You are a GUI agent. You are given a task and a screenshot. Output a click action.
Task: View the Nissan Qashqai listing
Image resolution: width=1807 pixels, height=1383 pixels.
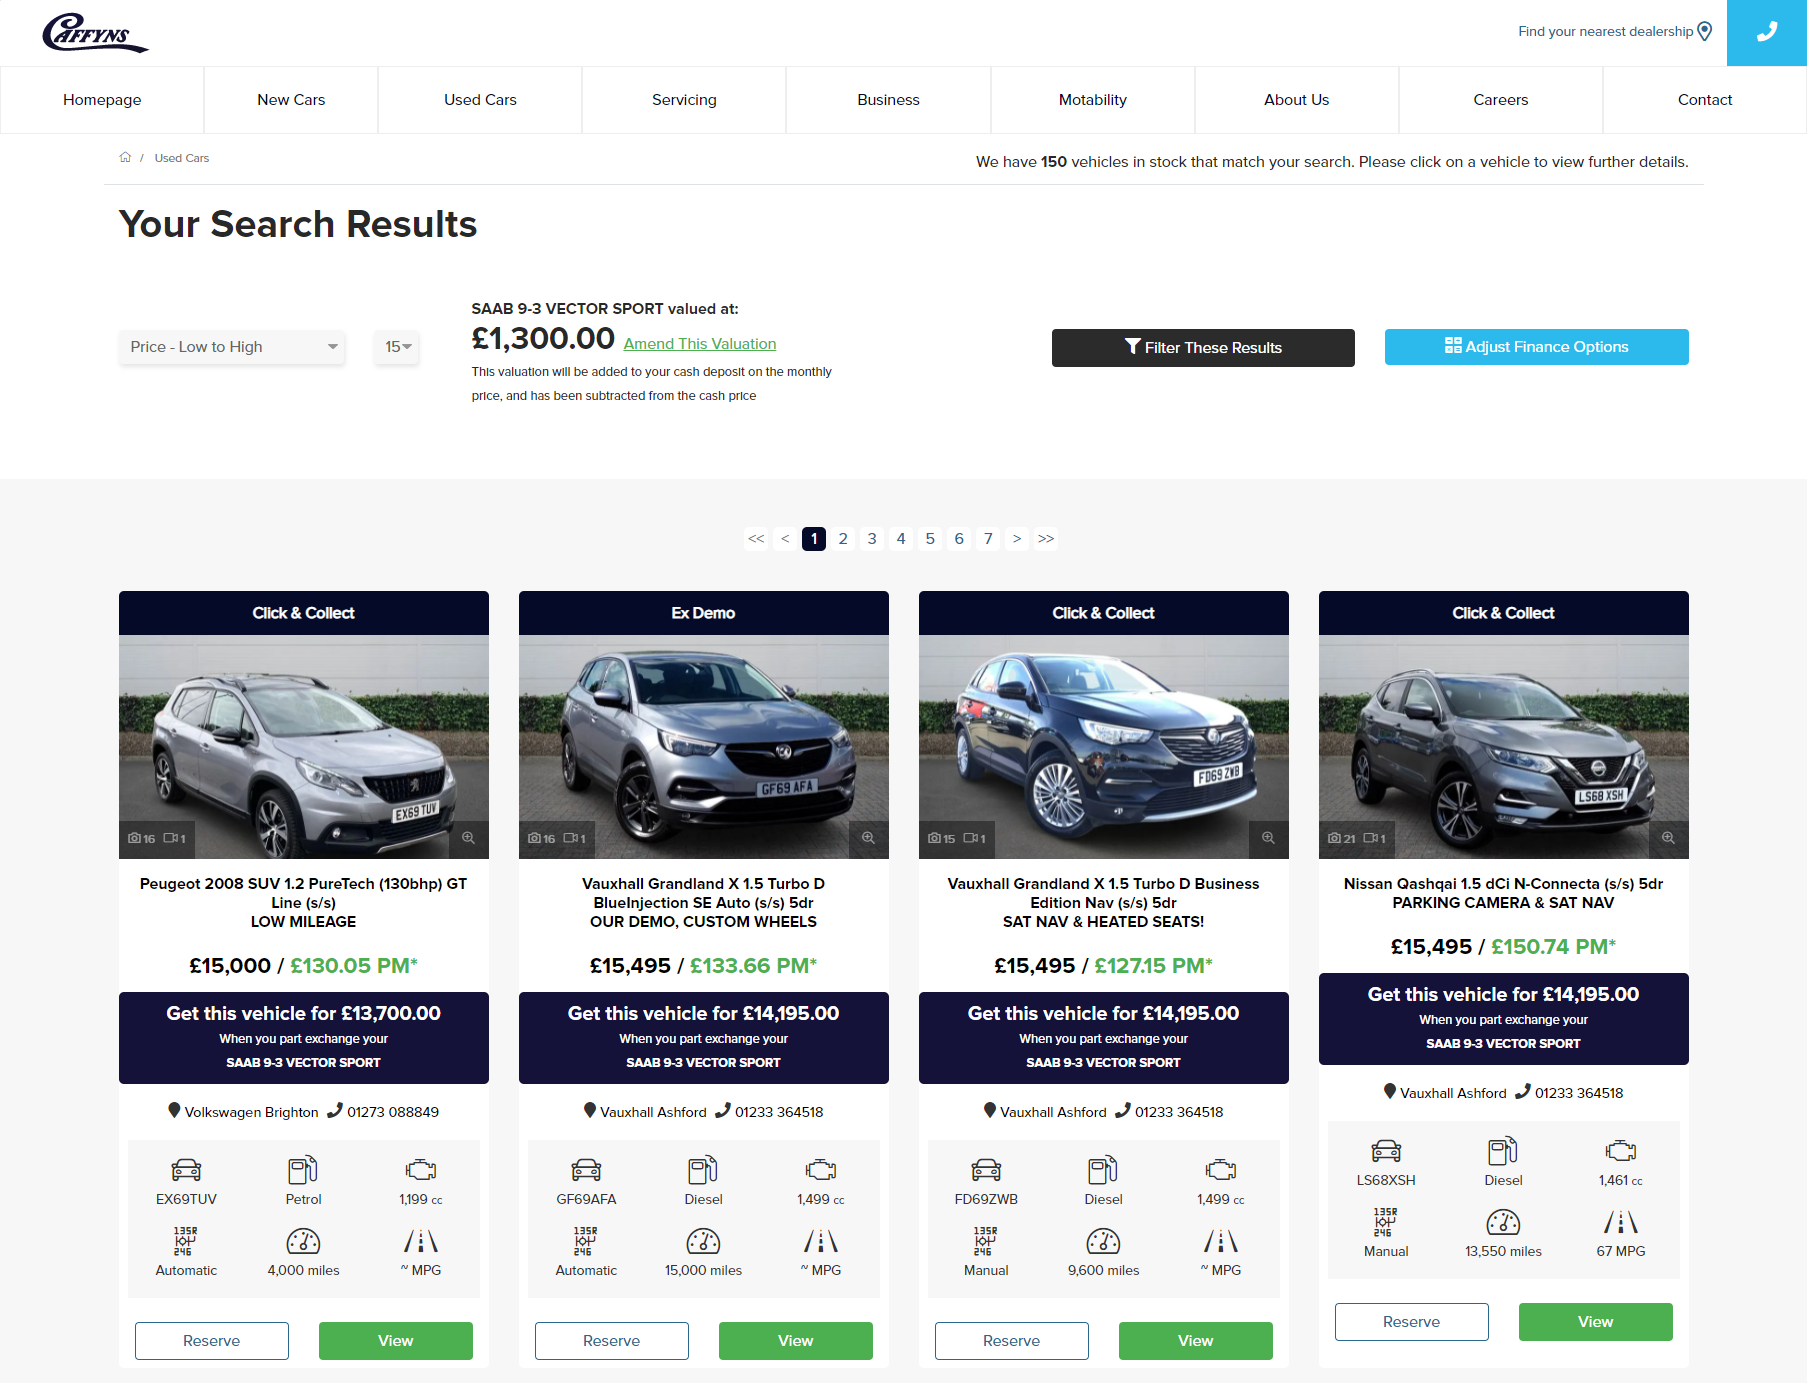[1596, 1322]
